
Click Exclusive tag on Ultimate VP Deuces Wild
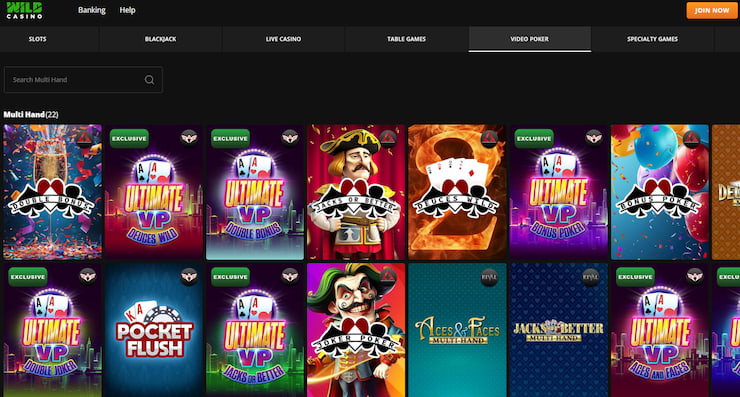click(129, 138)
